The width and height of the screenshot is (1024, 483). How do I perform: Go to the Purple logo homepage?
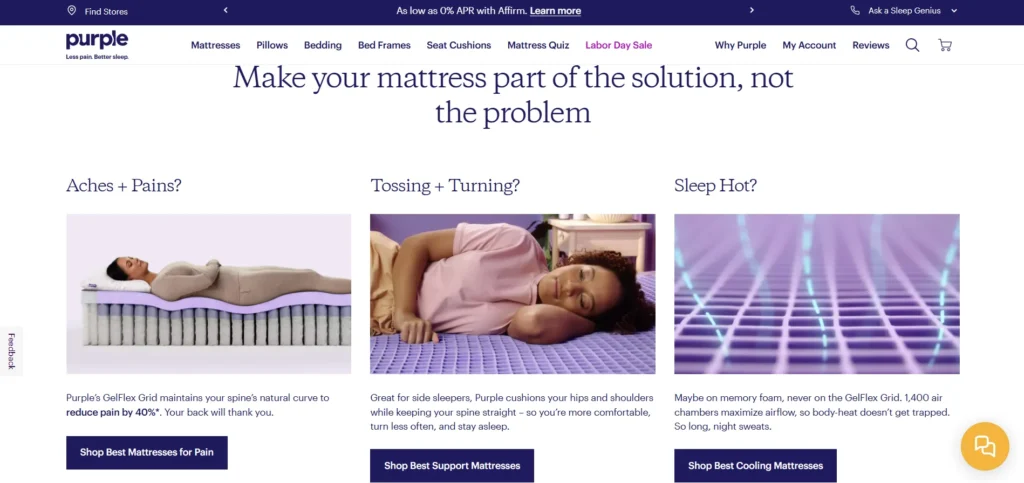tap(97, 44)
